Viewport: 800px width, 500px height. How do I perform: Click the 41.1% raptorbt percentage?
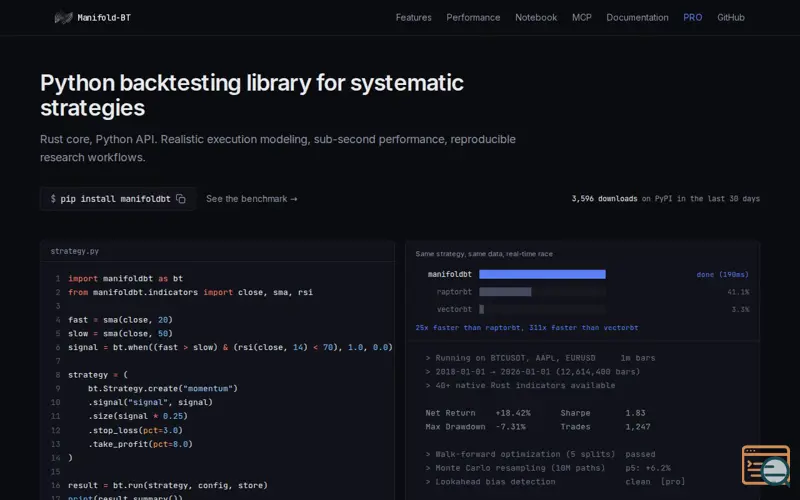coord(738,292)
